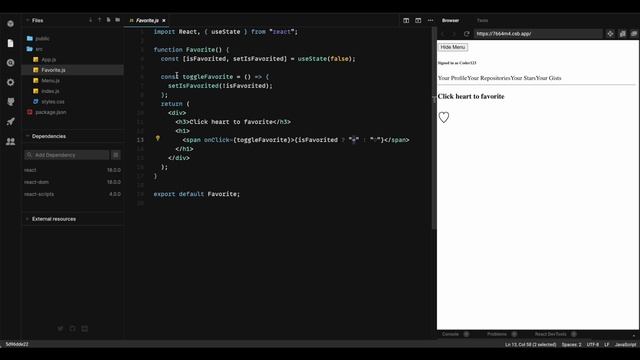
Task: Click the upload files icon in Files header
Action: coord(100,20)
